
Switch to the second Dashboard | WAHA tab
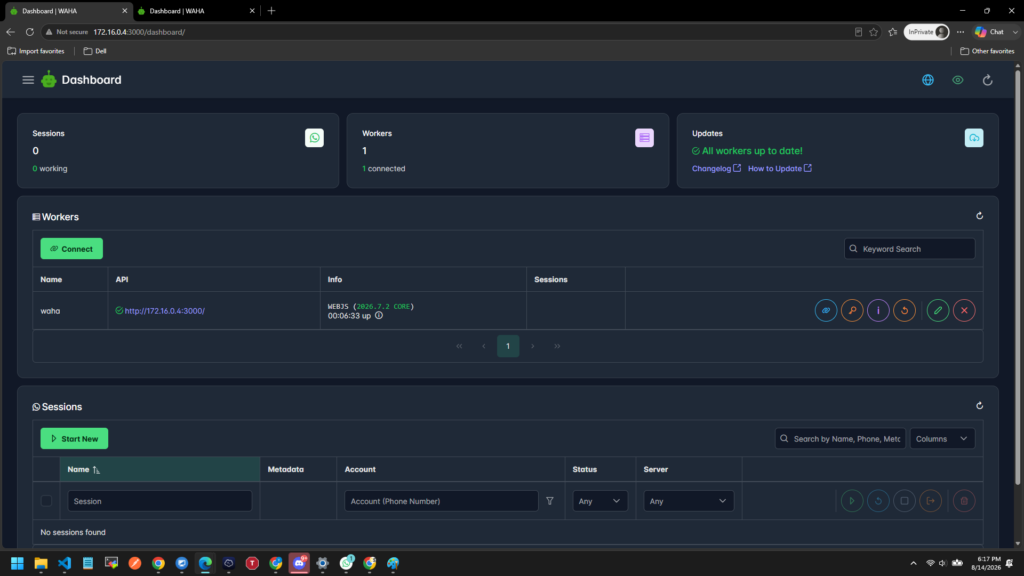(196, 11)
